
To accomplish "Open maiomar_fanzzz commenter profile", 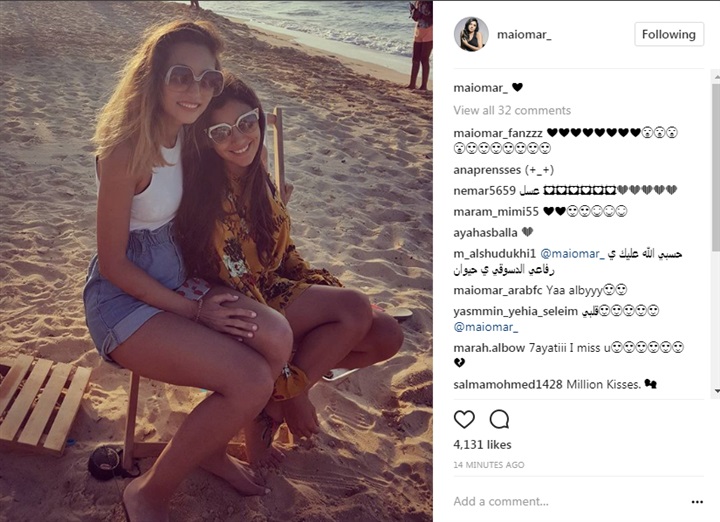I will pyautogui.click(x=498, y=133).
